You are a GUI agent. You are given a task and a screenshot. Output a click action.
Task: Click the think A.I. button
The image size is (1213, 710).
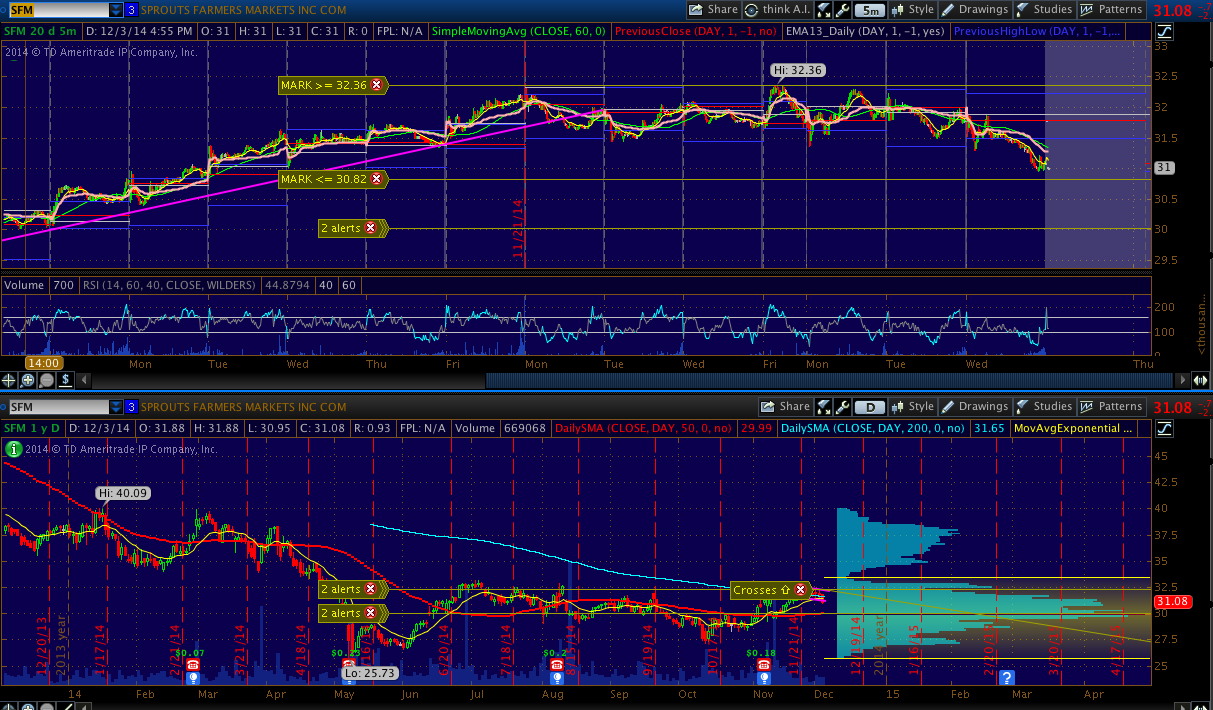click(x=779, y=10)
